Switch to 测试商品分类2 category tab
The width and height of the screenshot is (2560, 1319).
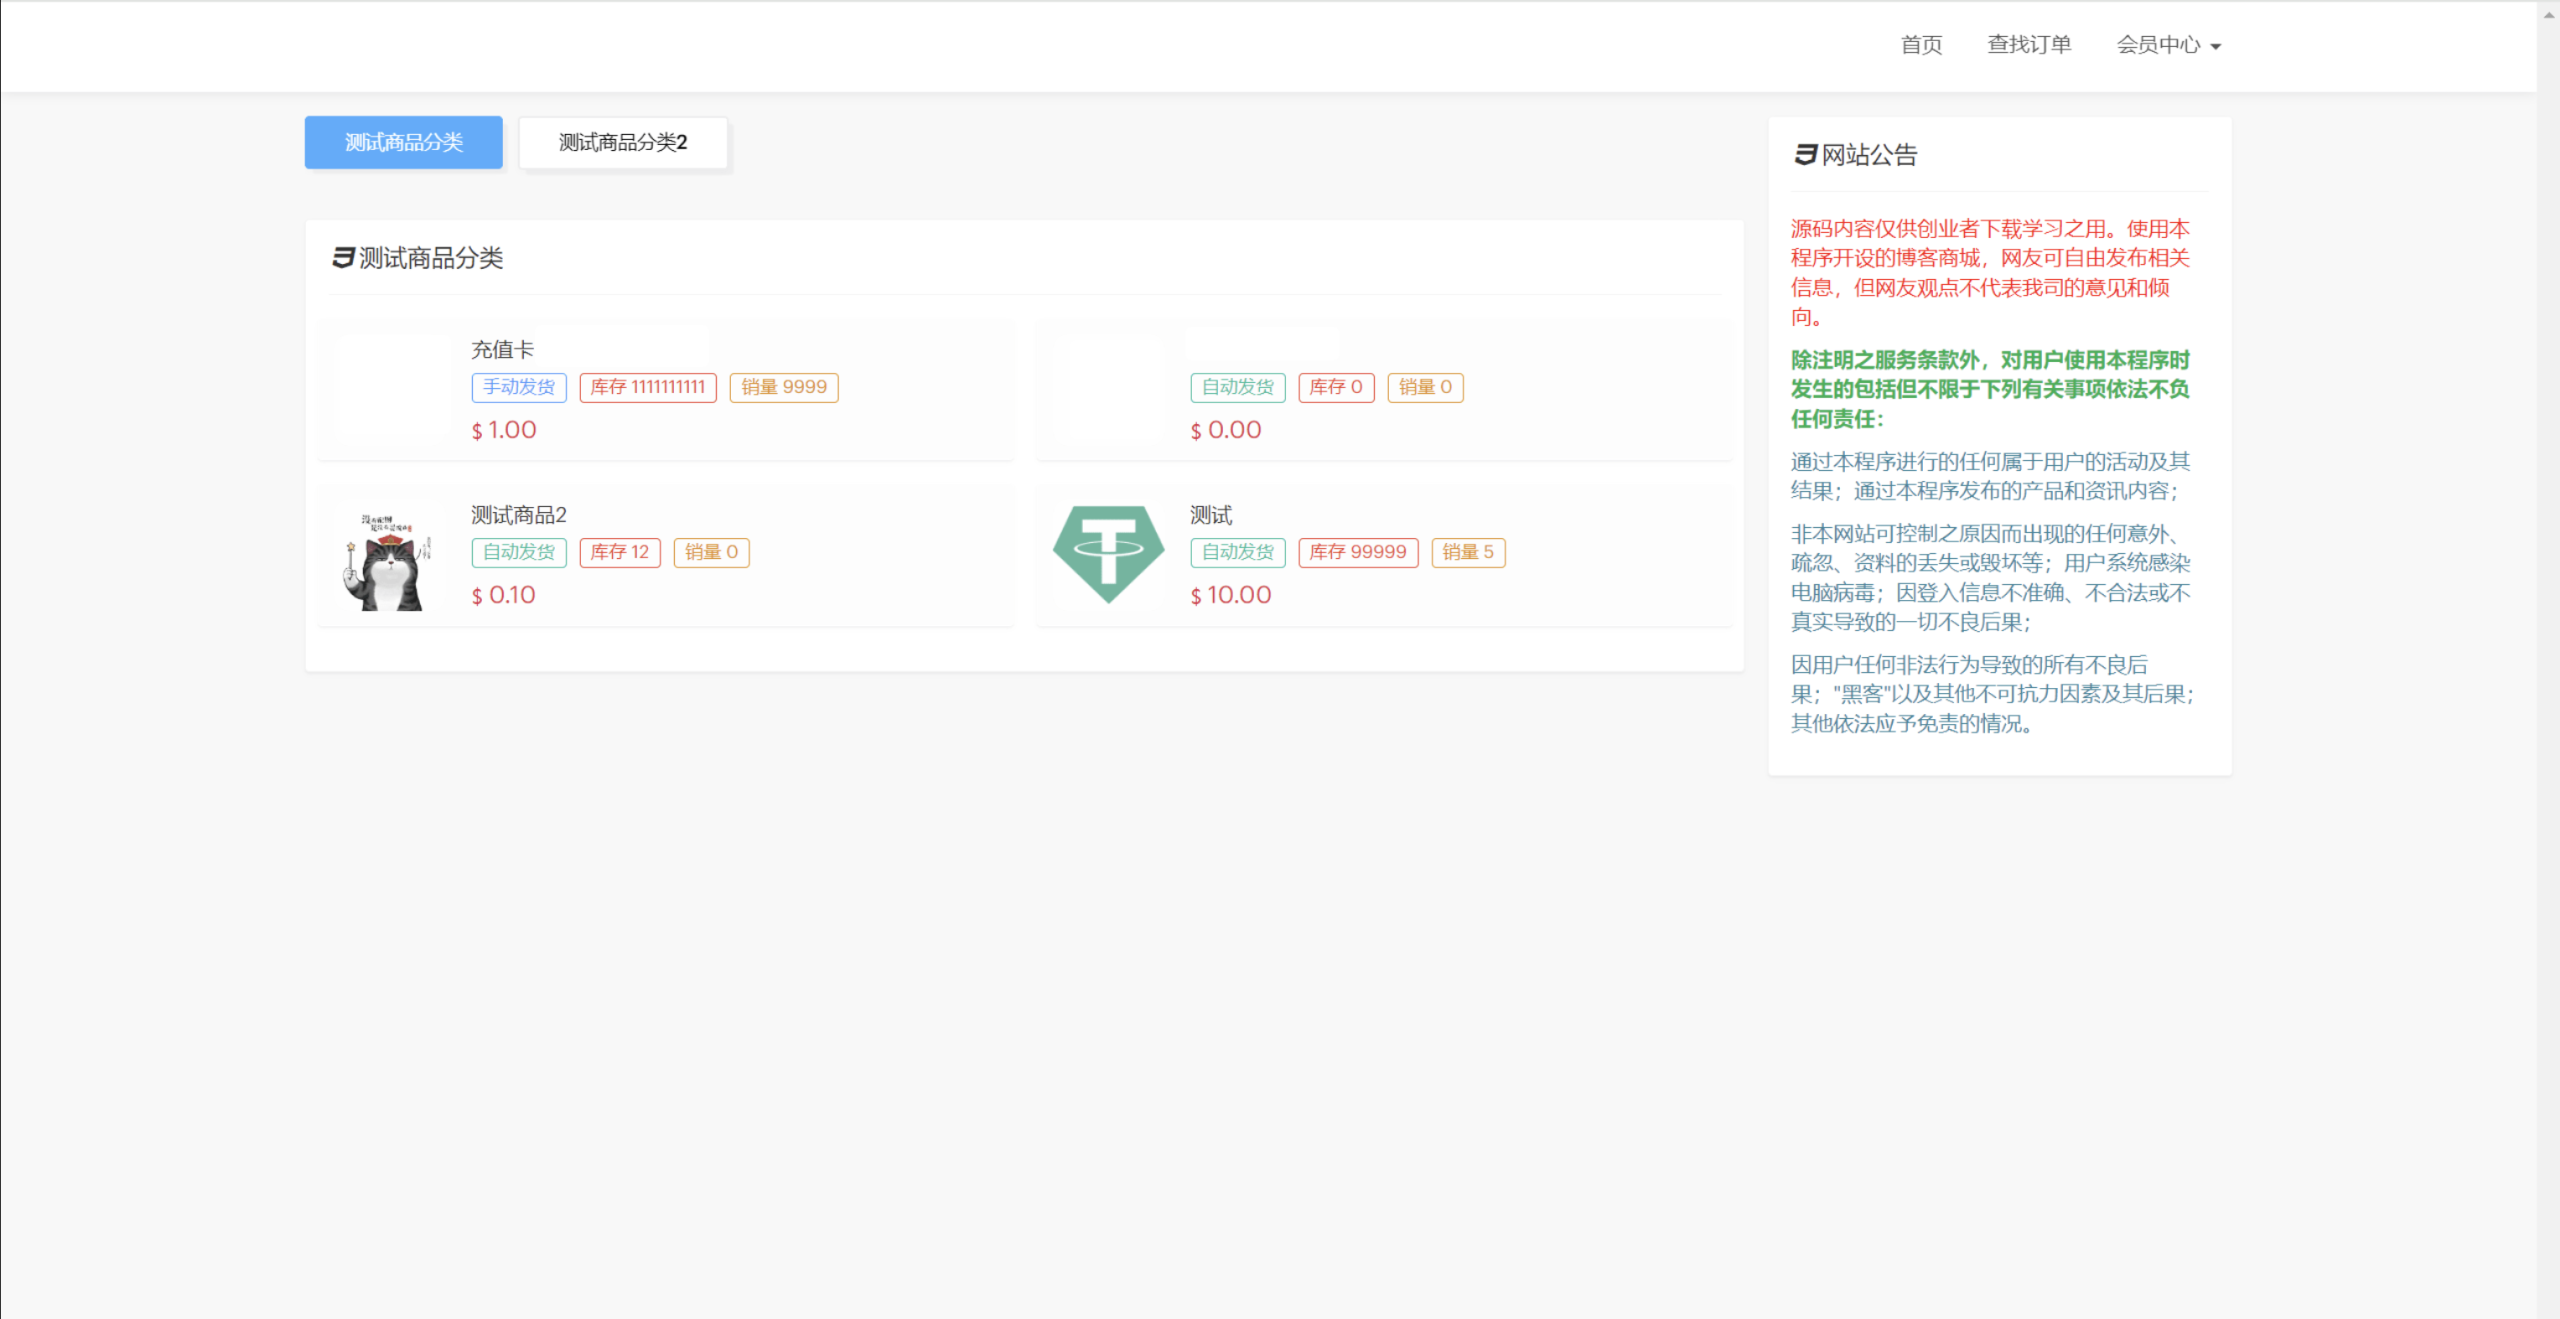tap(623, 143)
